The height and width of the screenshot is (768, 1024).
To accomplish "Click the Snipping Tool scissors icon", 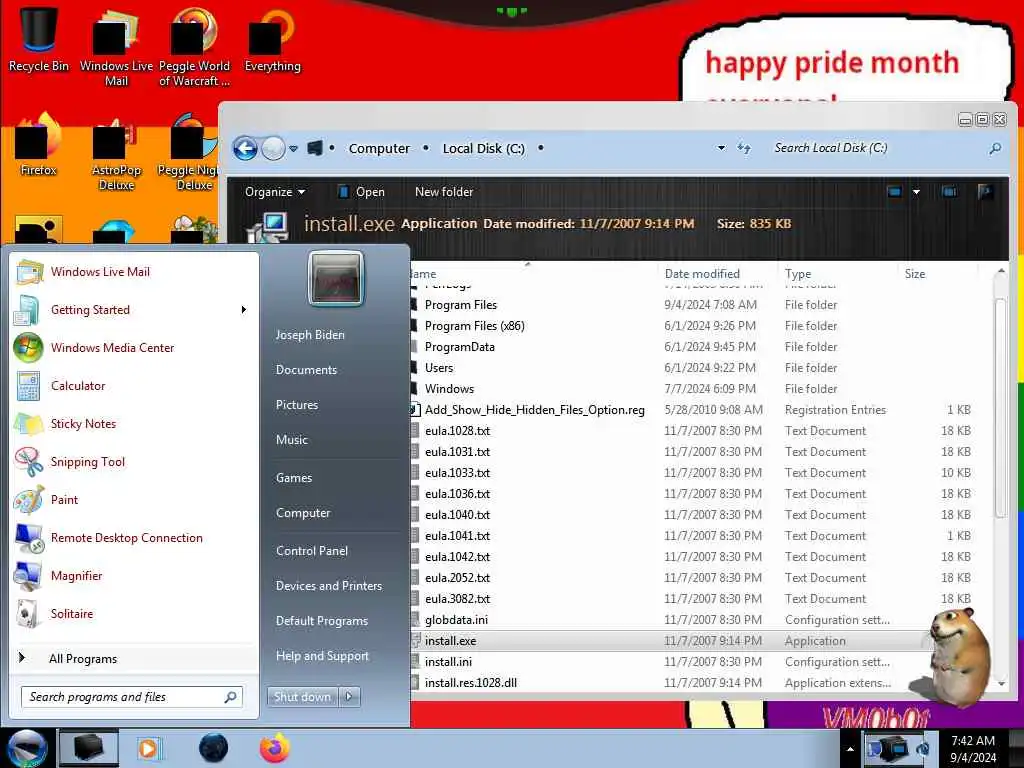I will 28,462.
